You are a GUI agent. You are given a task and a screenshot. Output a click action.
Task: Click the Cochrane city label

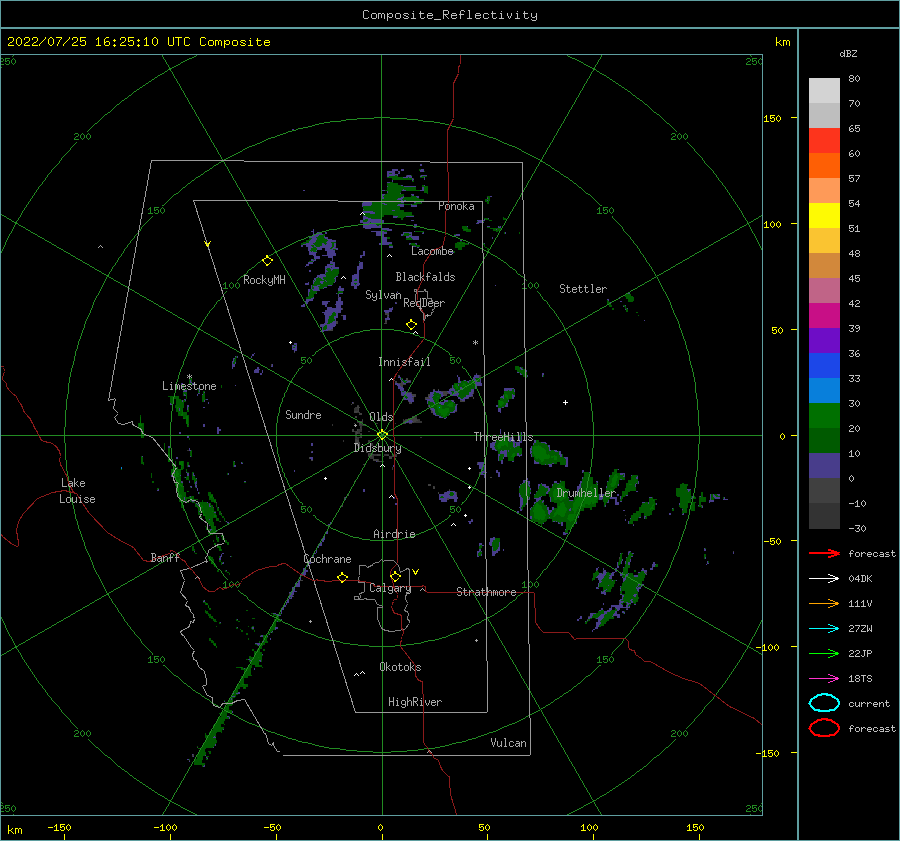click(x=327, y=559)
